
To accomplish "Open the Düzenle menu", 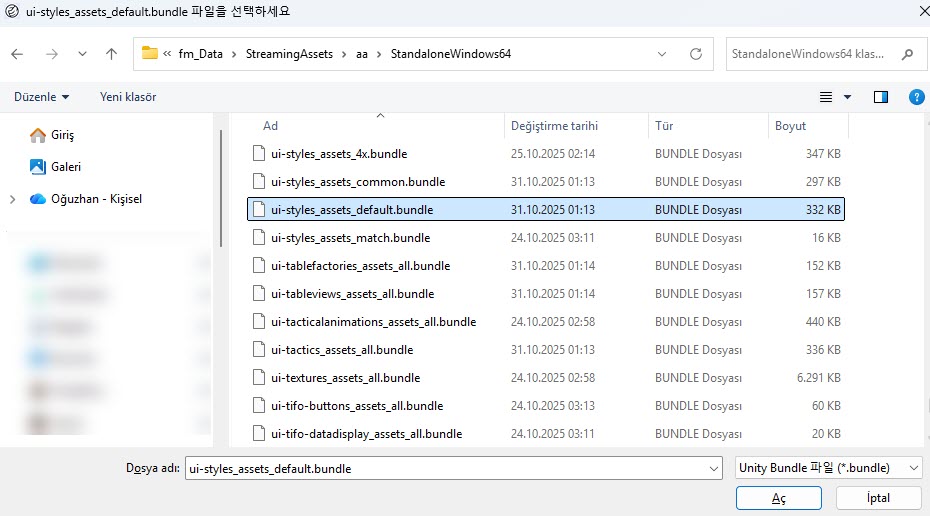I will point(41,97).
